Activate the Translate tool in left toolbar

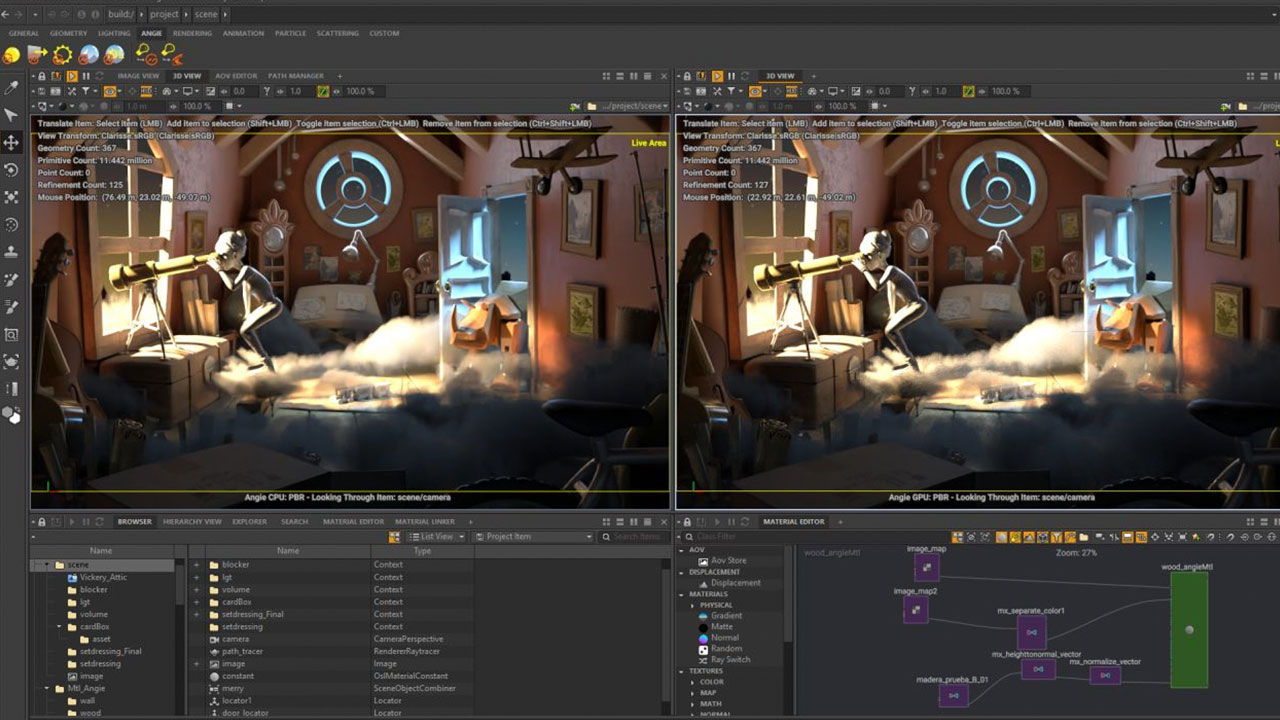12,142
